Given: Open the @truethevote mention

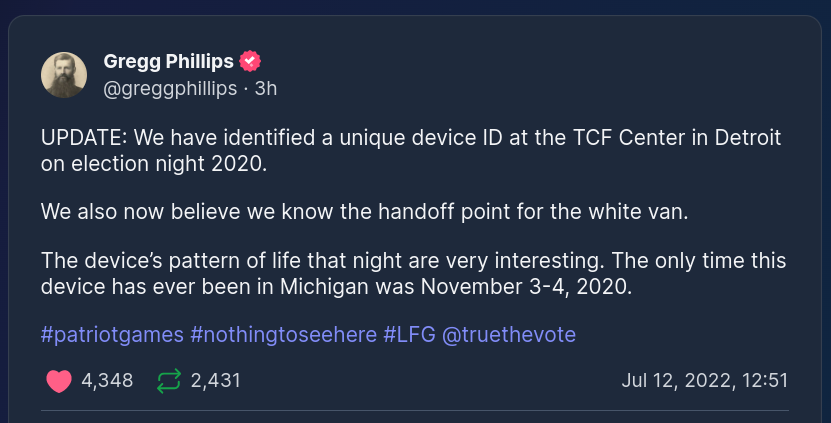Looking at the screenshot, I should (509, 335).
